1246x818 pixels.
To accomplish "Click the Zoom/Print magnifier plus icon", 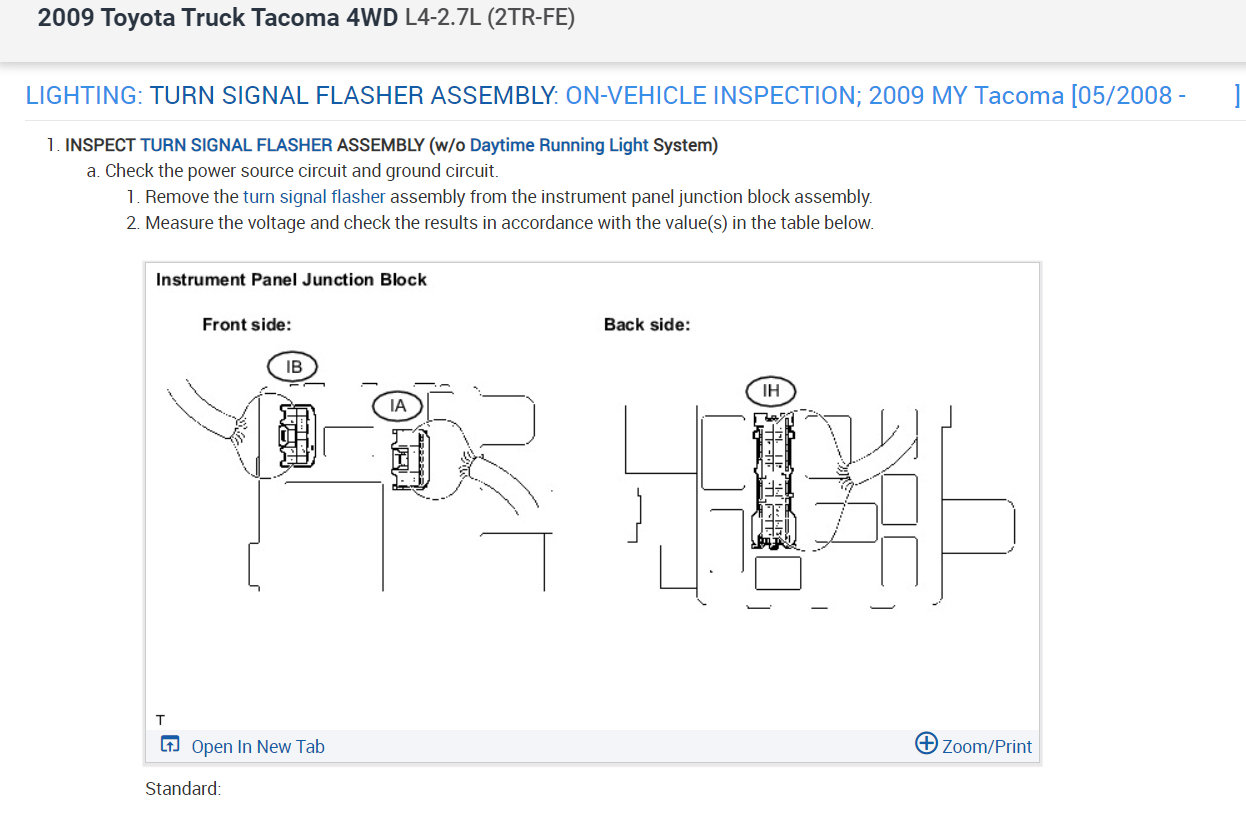I will click(926, 743).
